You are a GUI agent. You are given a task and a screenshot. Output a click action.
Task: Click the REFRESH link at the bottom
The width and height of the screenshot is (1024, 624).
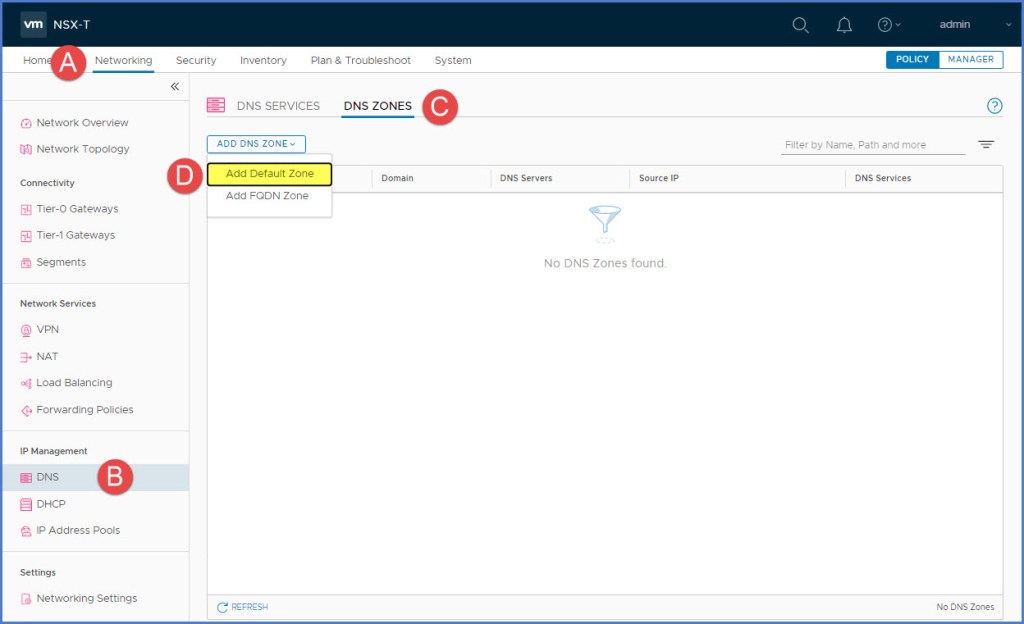tap(243, 606)
